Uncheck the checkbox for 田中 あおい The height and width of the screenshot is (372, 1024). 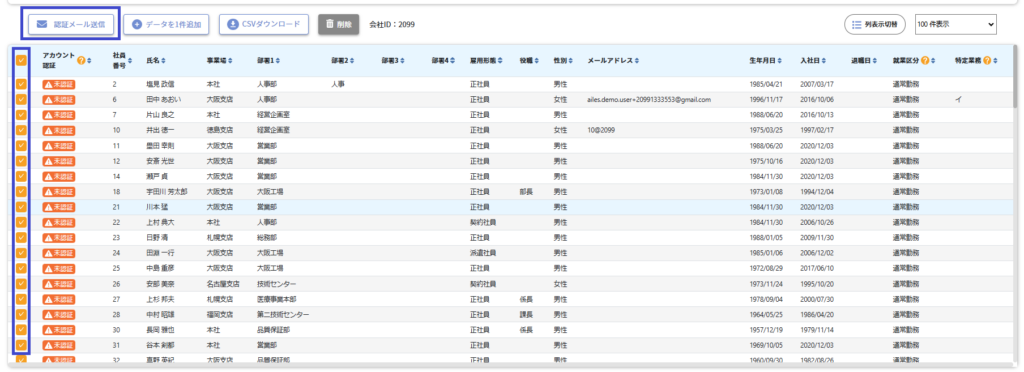coord(21,100)
